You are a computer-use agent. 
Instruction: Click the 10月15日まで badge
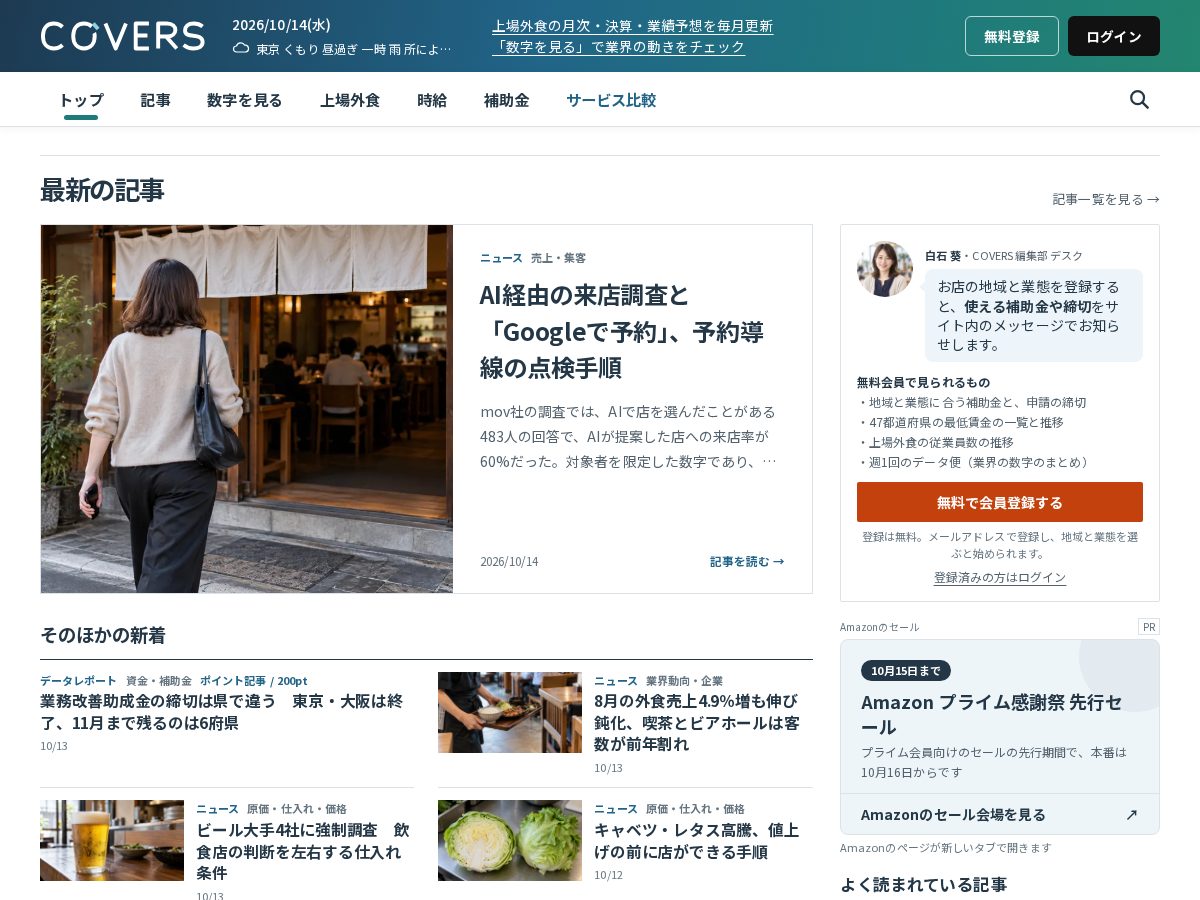click(906, 670)
